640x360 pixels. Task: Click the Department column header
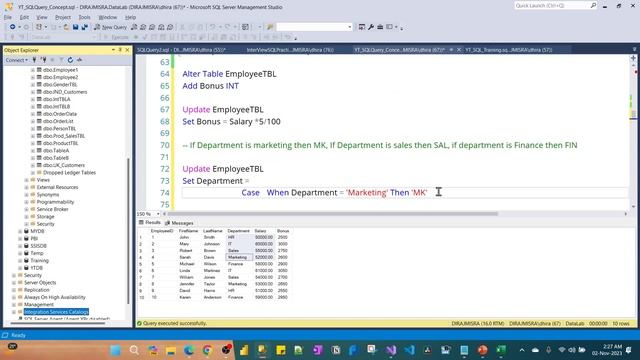(x=238, y=231)
